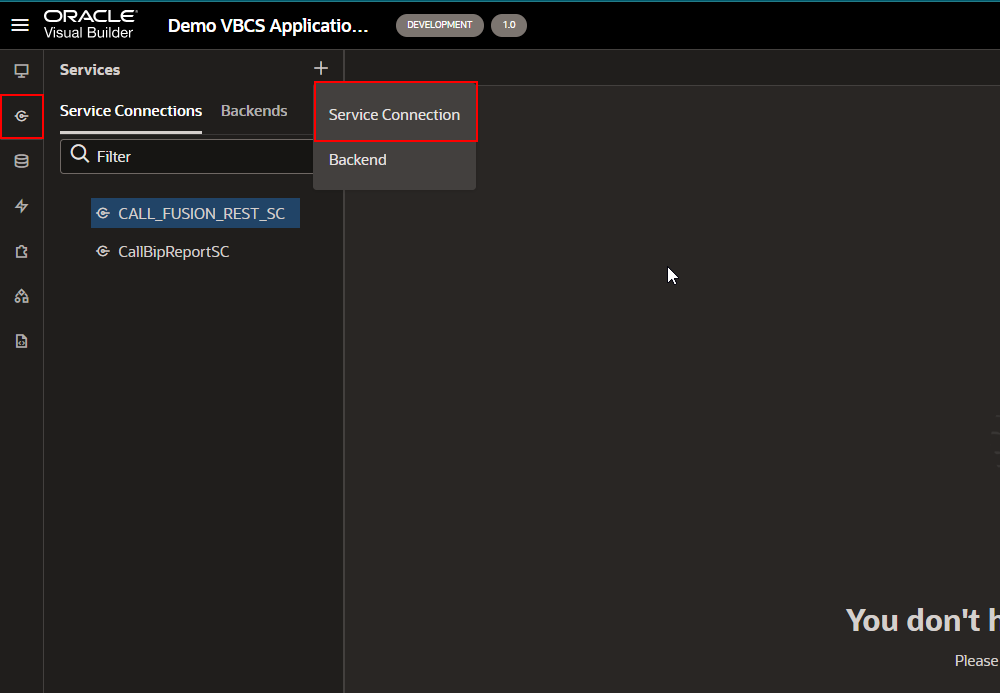Screen dimensions: 1000x693
Task: Switch to the Backends tab
Action: 254,111
